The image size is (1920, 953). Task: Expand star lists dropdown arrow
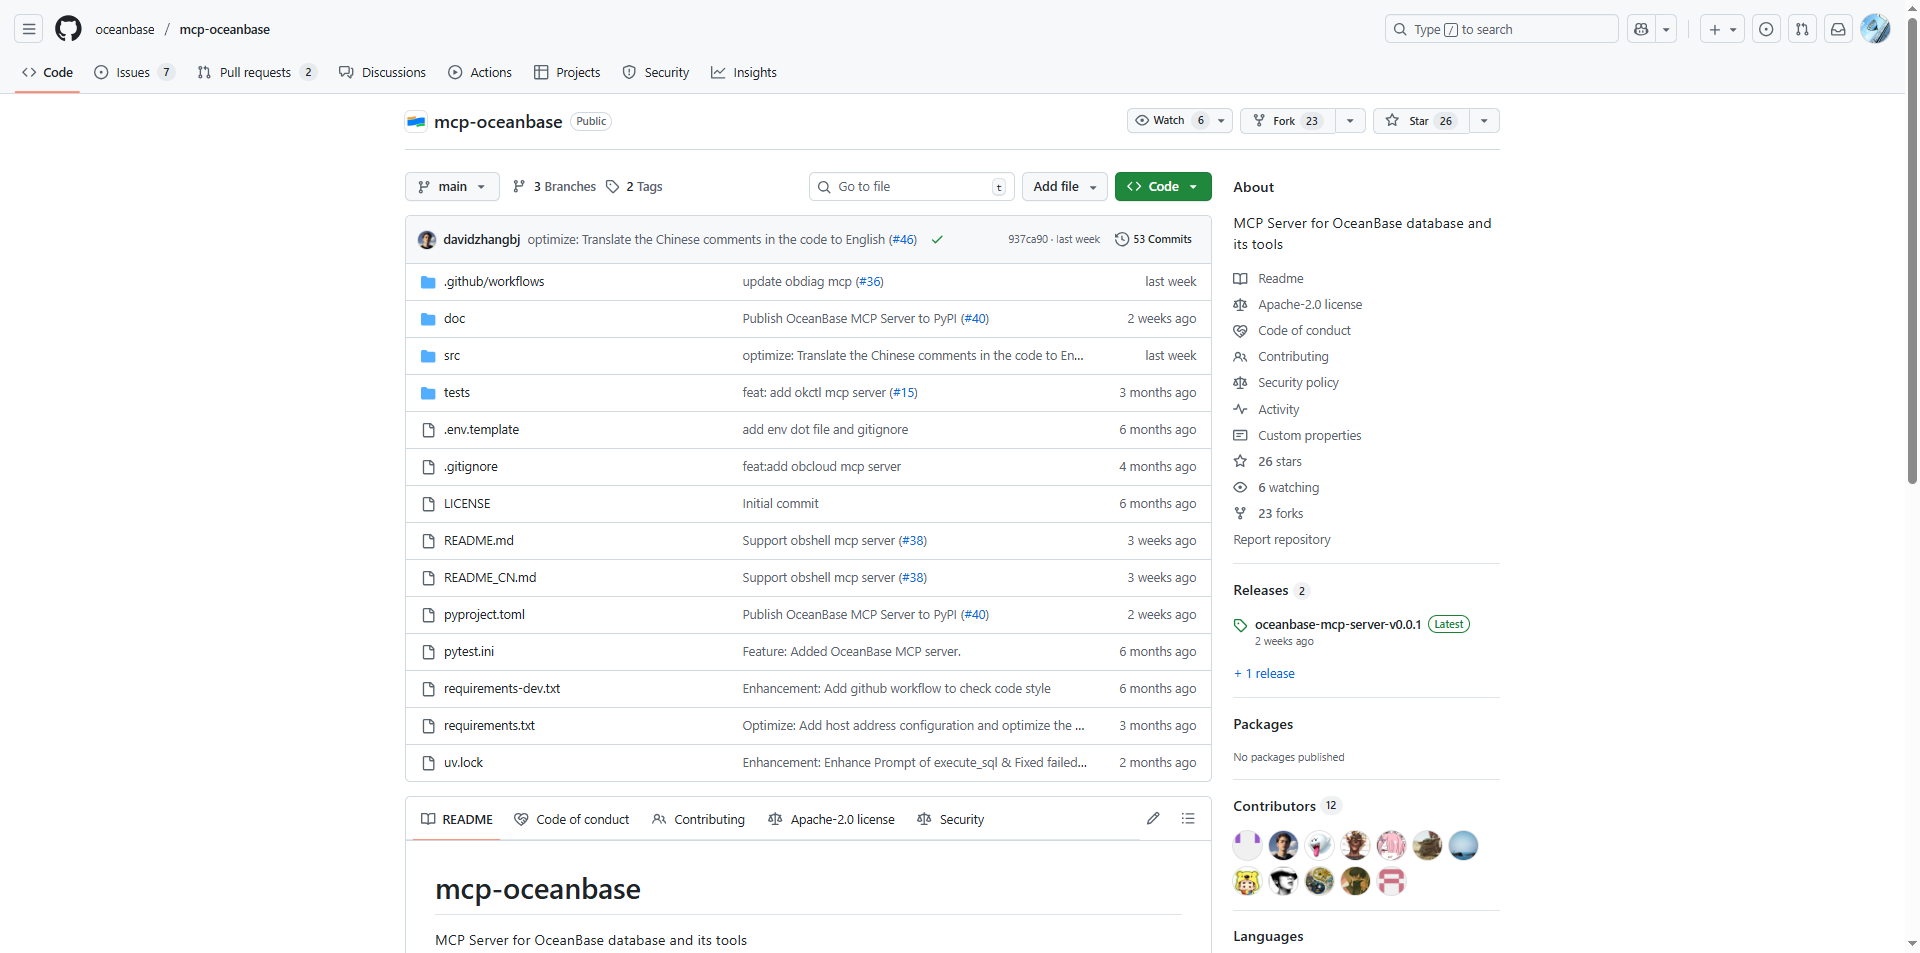coord(1484,121)
